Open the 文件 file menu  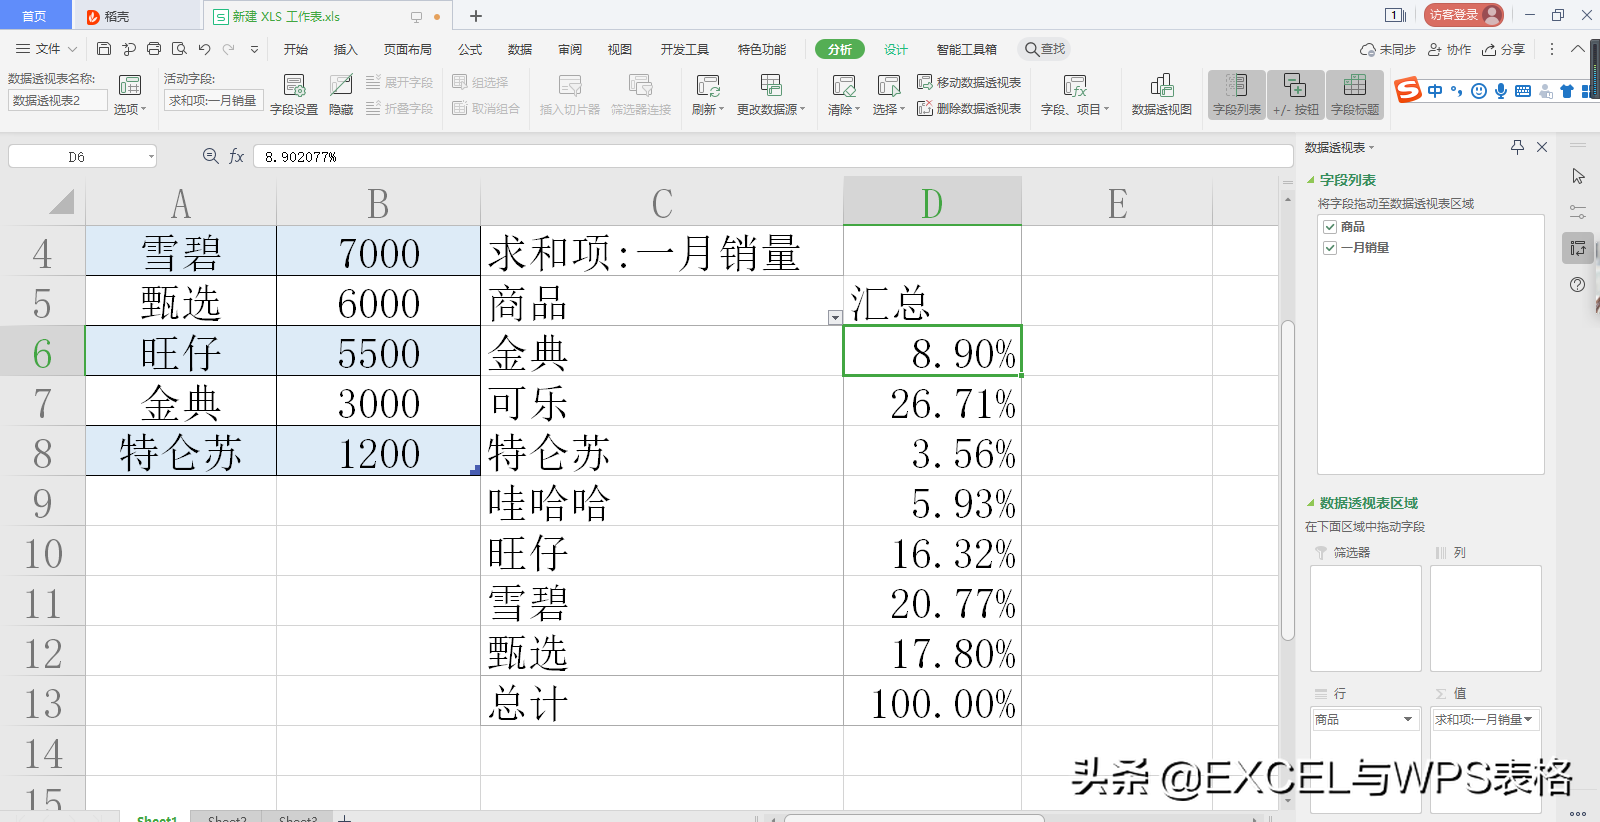46,49
